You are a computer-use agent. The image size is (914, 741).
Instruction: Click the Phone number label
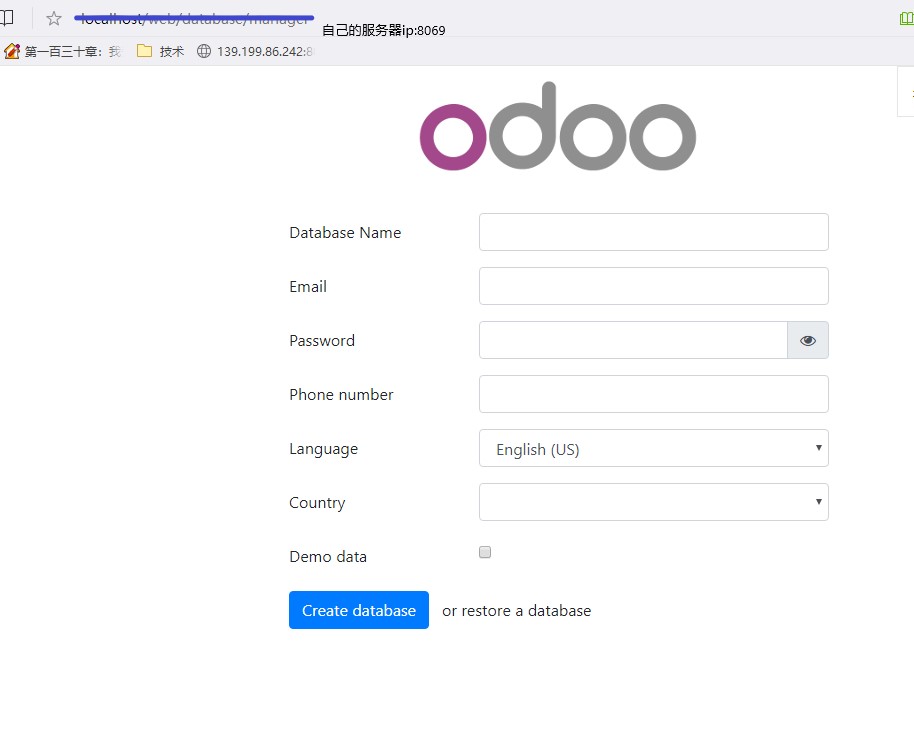pos(341,395)
